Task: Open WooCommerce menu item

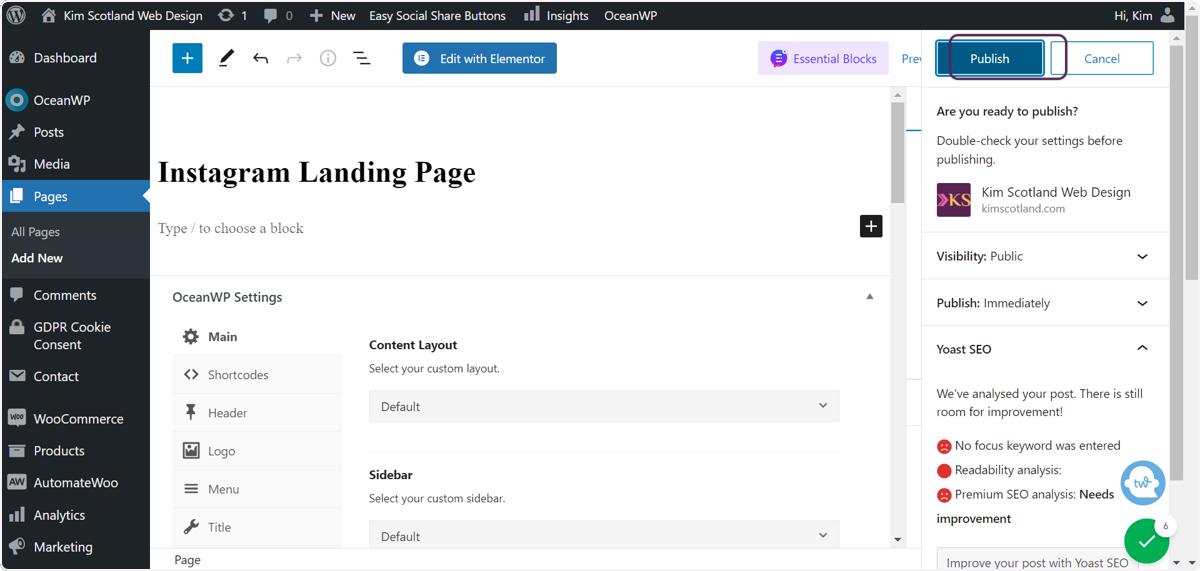Action: click(x=75, y=419)
